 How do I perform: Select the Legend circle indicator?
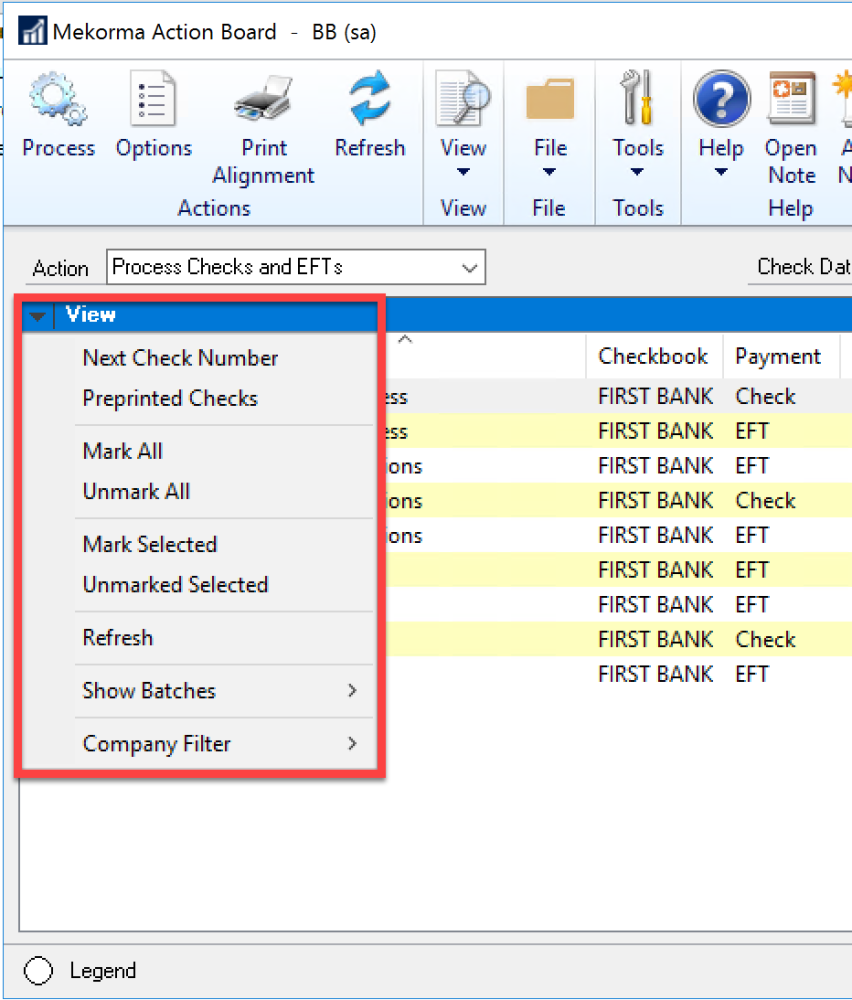(x=38, y=971)
